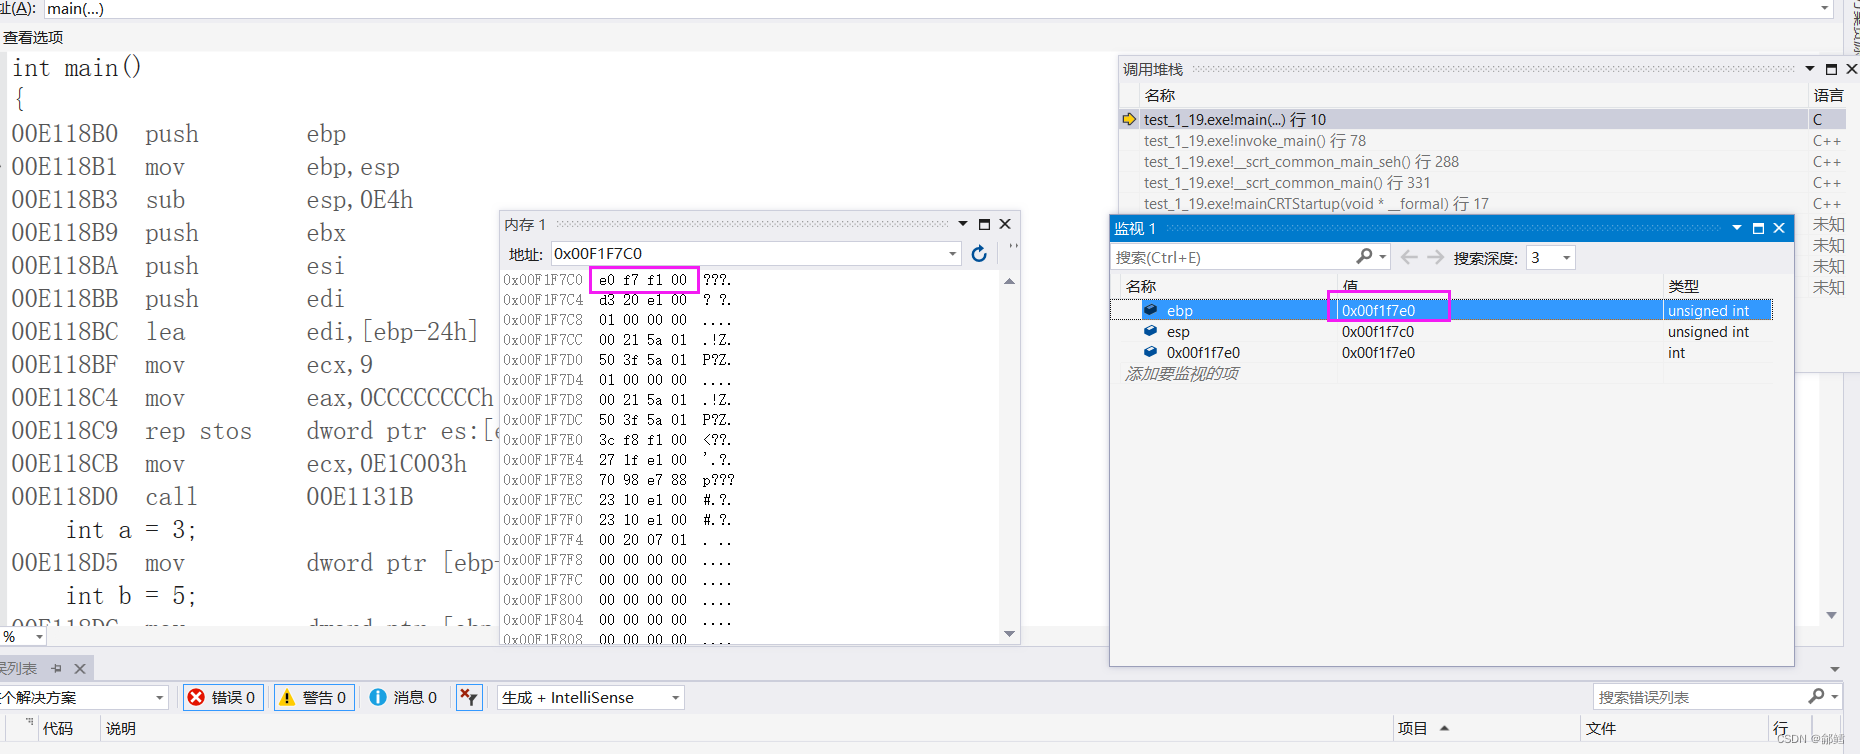Open Watch 1 window options dropdown arrow
Viewport: 1860px width, 754px height.
(x=1737, y=228)
